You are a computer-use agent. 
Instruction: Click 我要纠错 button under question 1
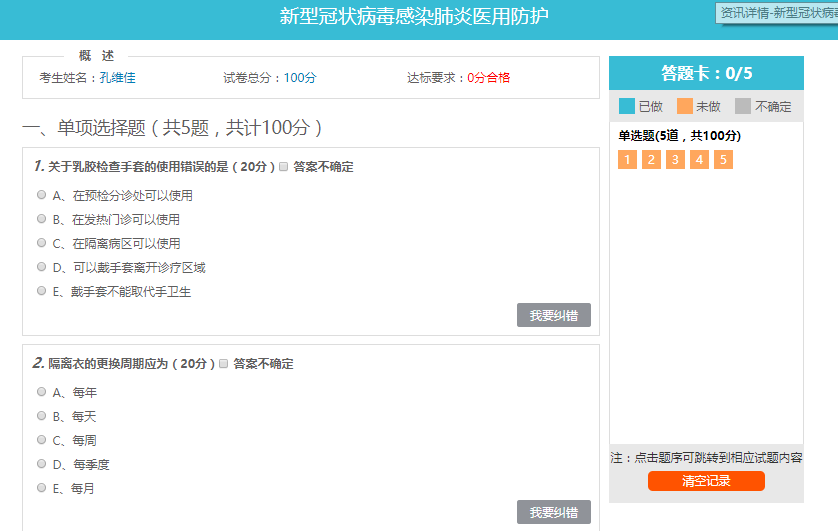click(553, 315)
